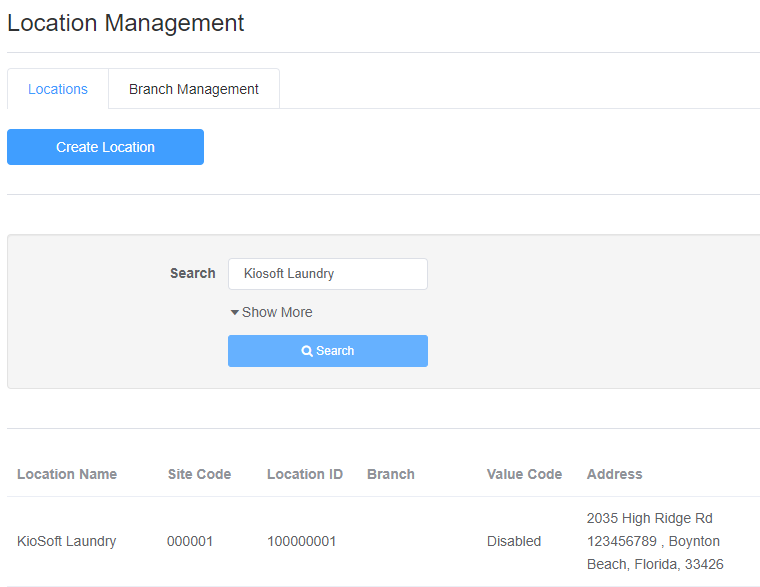Viewport: 760px width, 587px height.
Task: Click the Search field label
Action: (x=192, y=273)
